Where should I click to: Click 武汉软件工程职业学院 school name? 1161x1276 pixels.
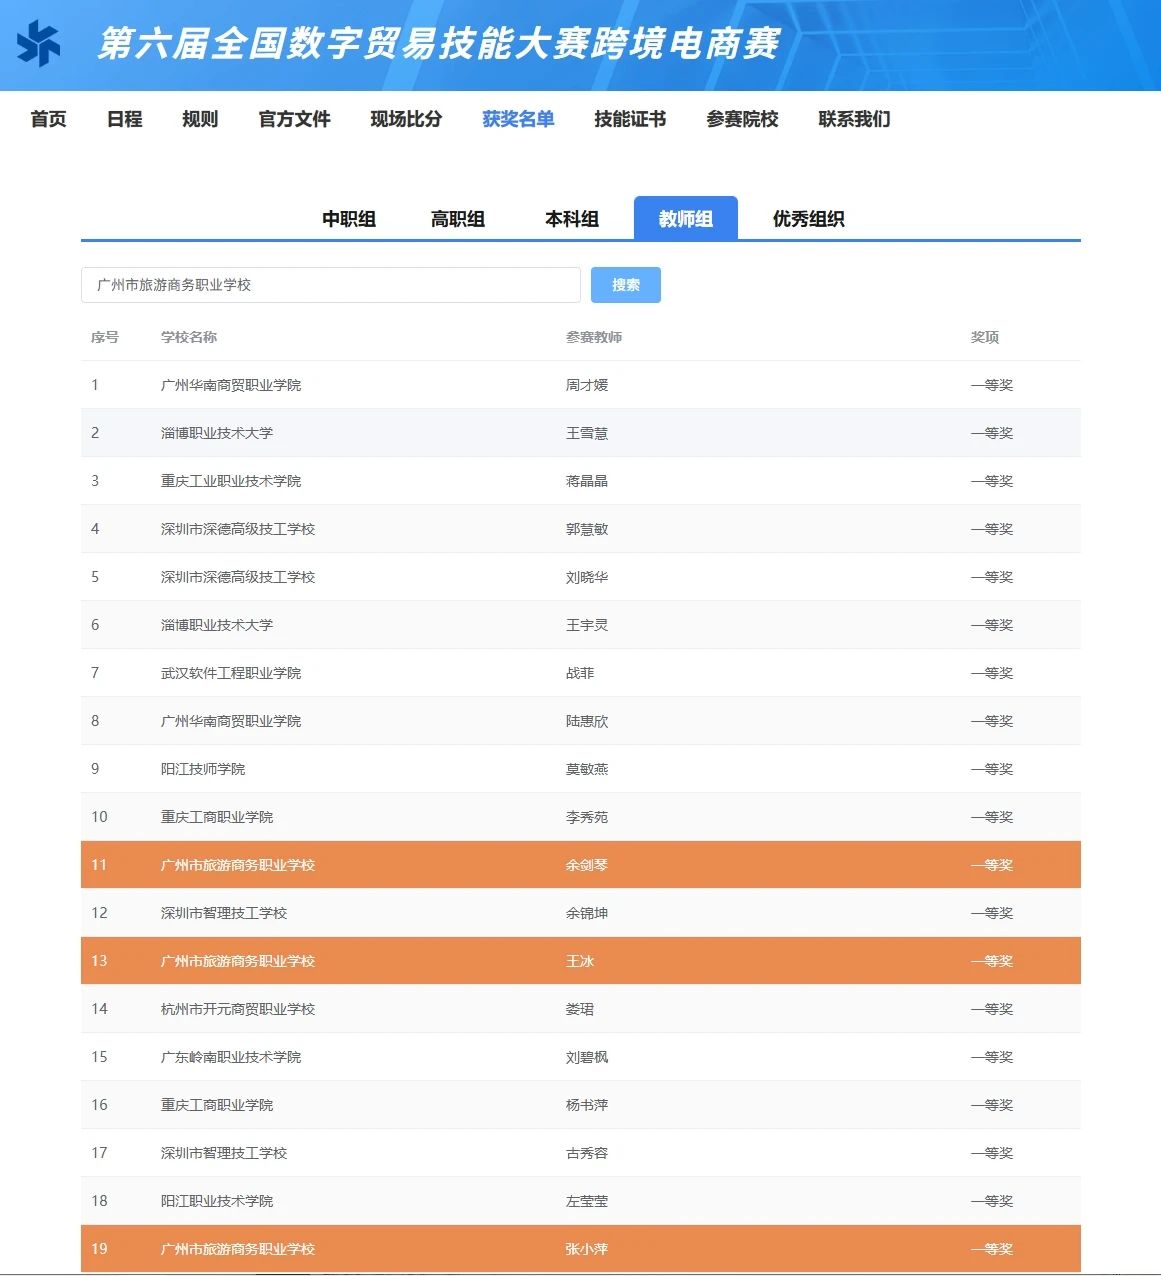coord(231,673)
